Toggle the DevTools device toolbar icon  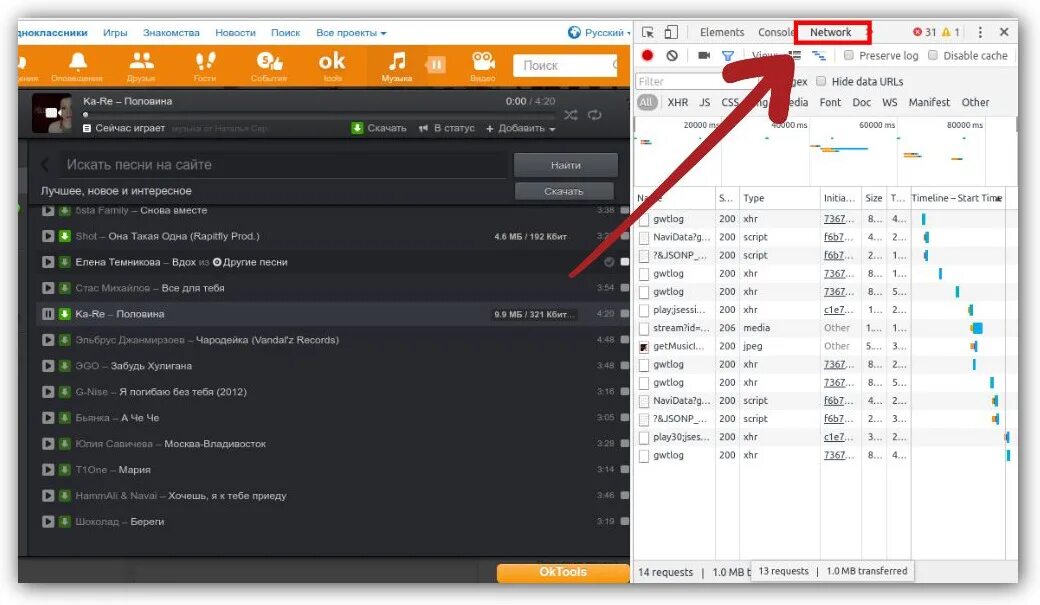(x=671, y=33)
